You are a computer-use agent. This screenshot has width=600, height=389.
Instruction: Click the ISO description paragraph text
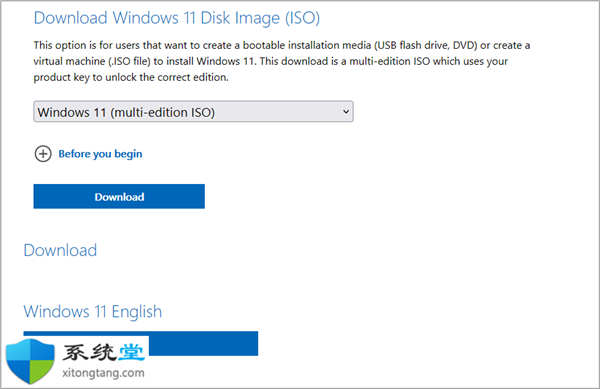[282, 61]
